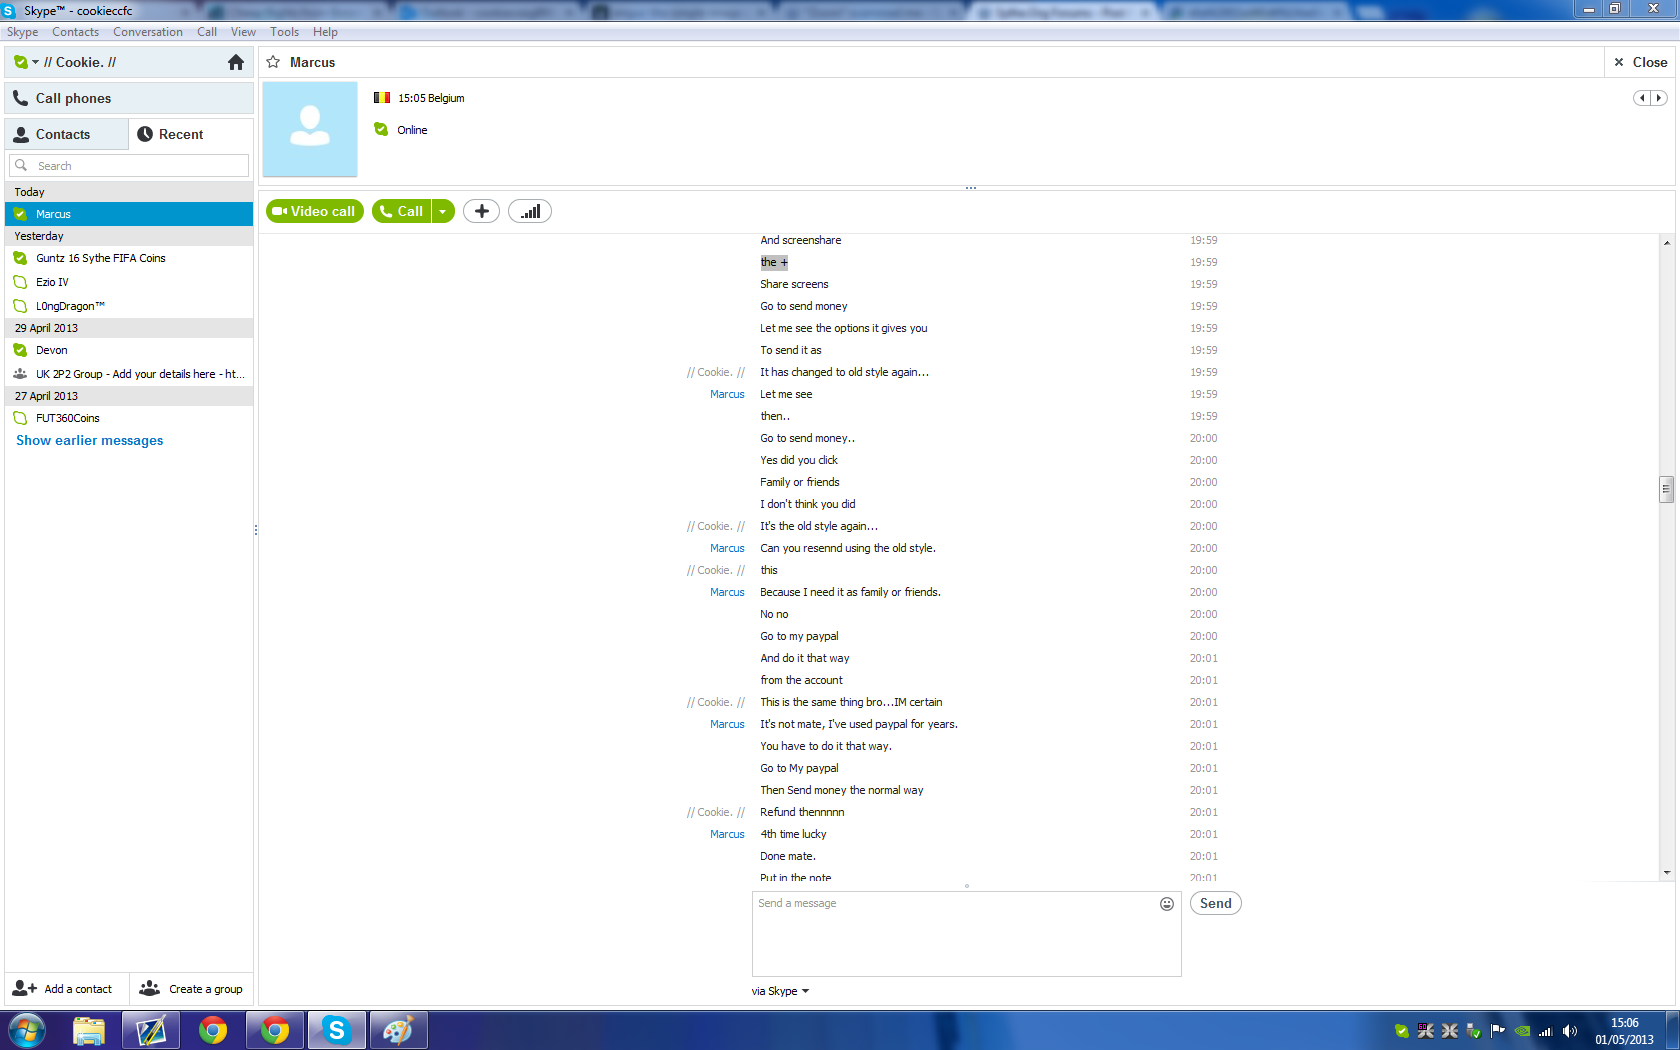Open the emoticon picker smiley icon

[1167, 904]
